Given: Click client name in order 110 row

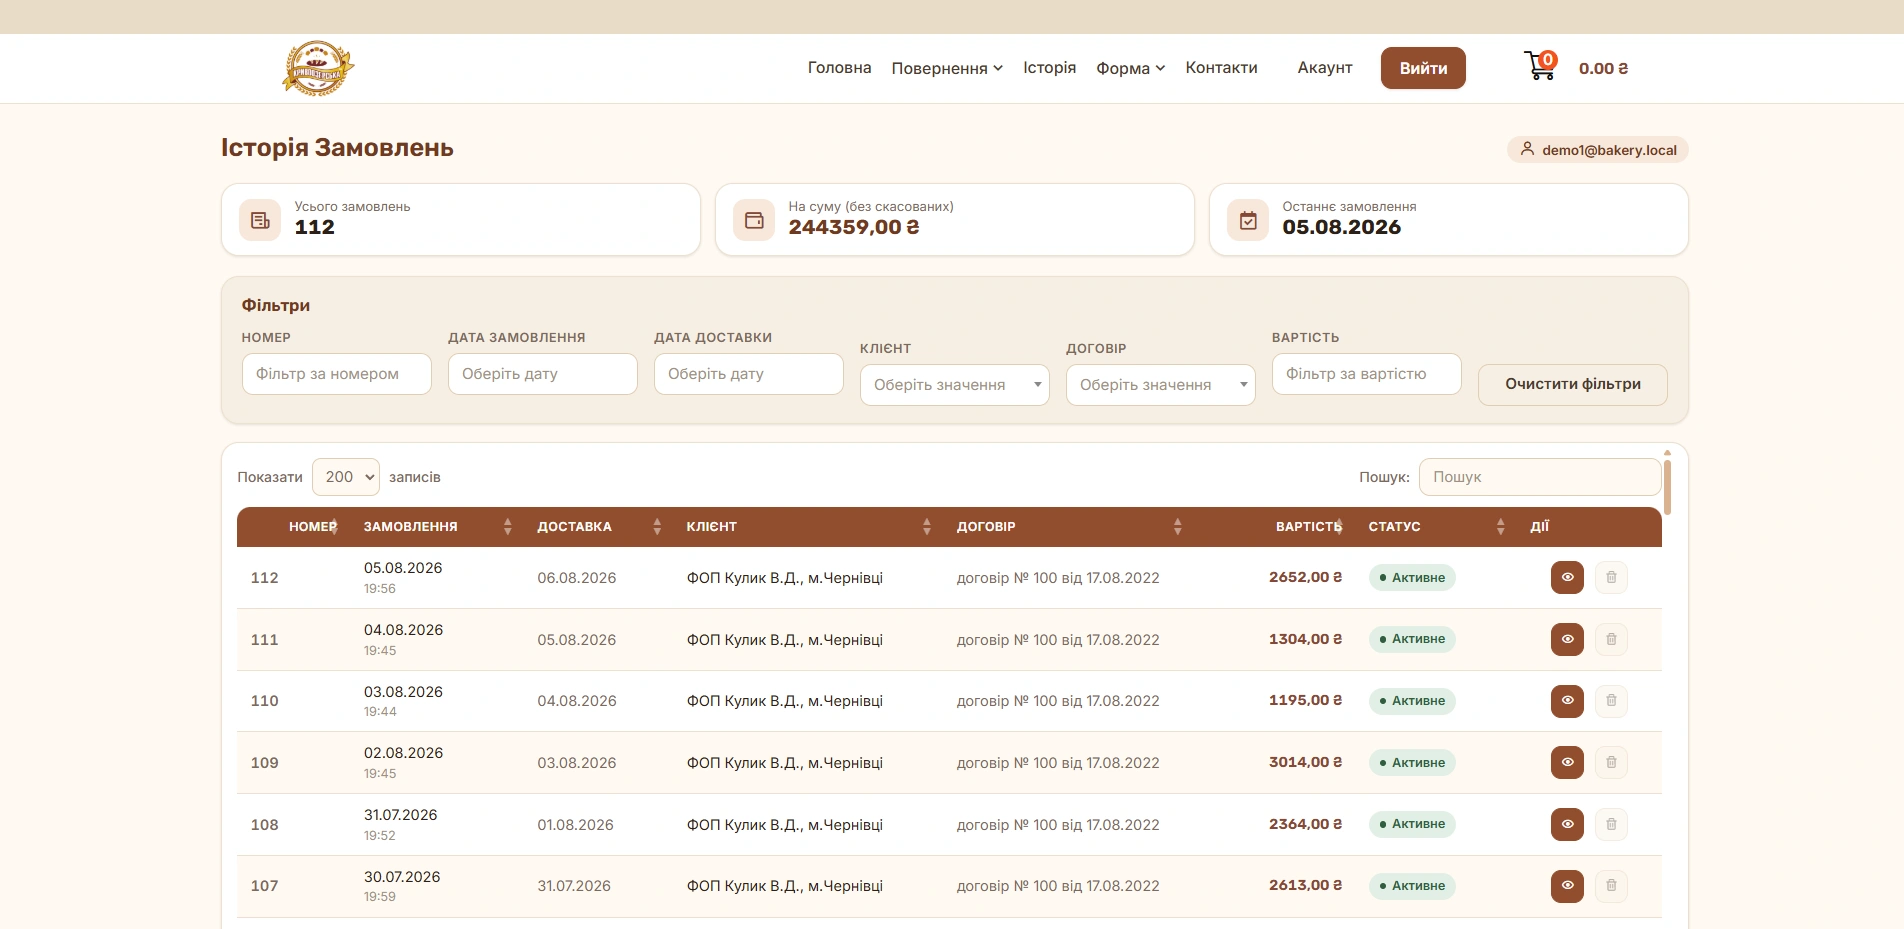Looking at the screenshot, I should pos(785,701).
